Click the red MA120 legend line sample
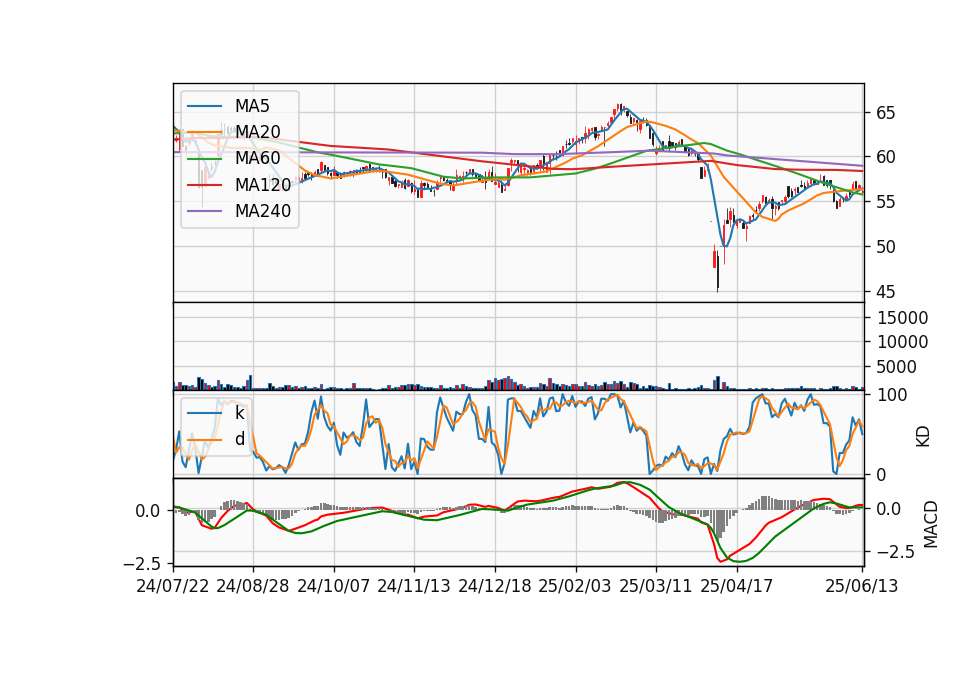 point(204,185)
